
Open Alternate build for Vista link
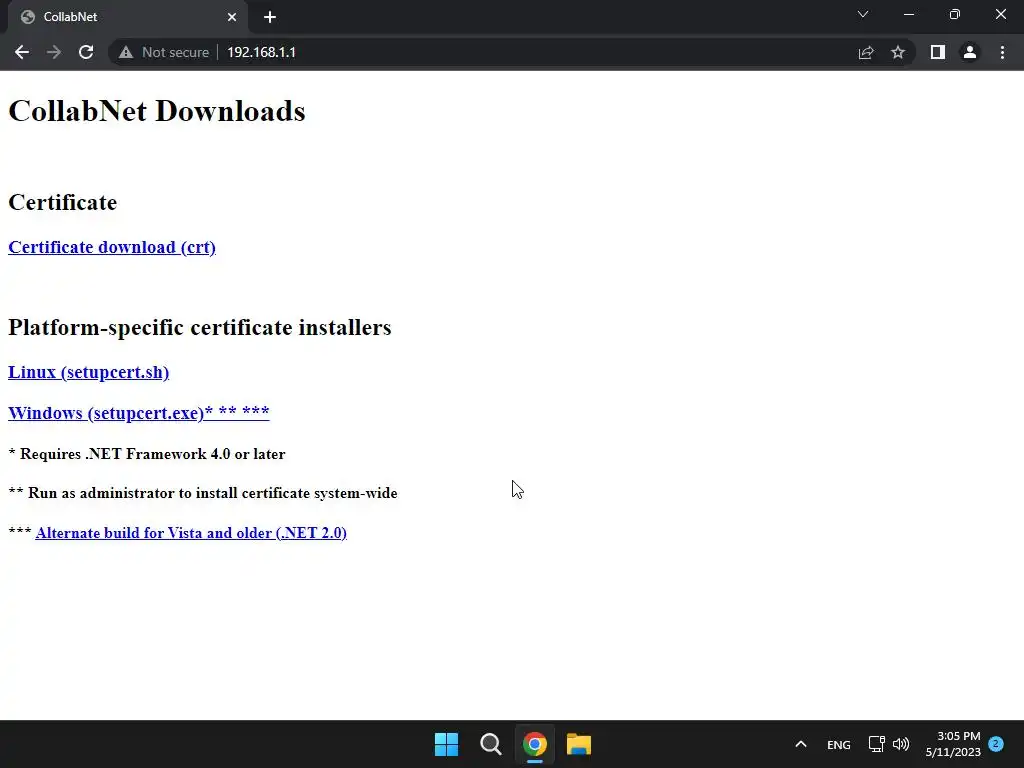pyautogui.click(x=191, y=533)
